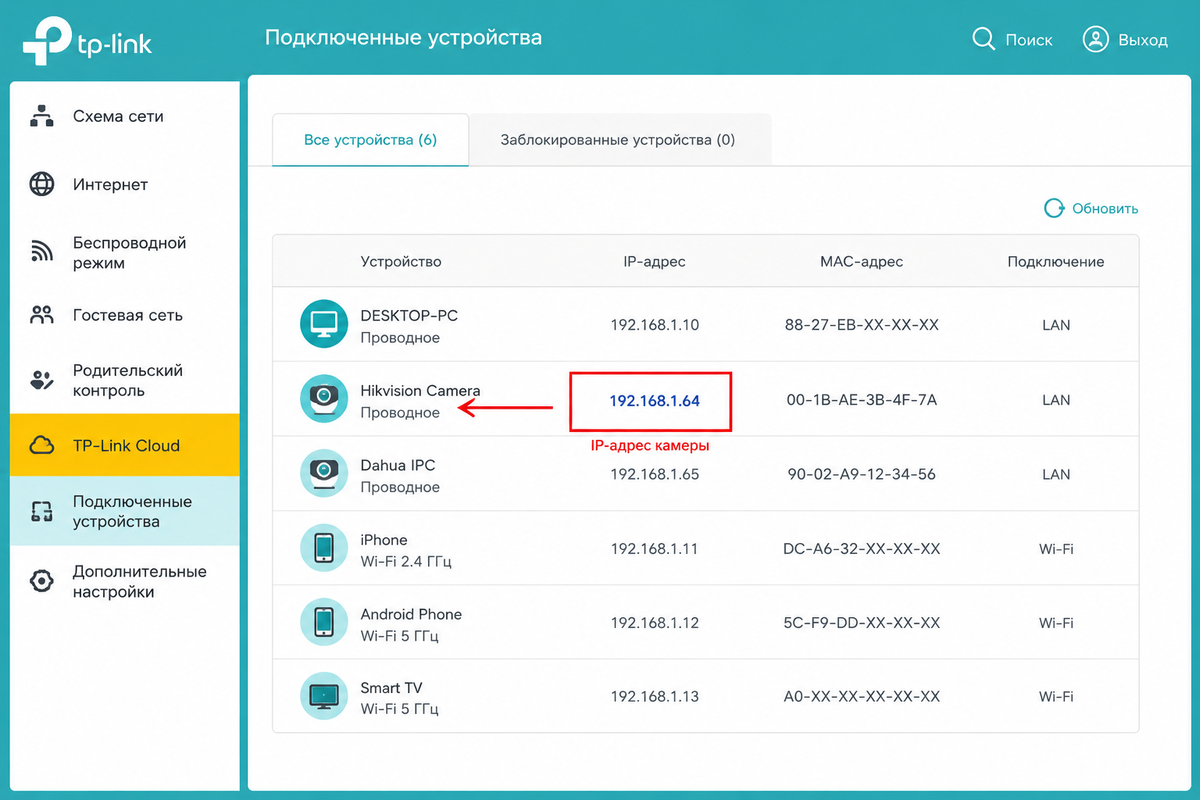Click the connected devices sidebar icon
Image resolution: width=1200 pixels, height=800 pixels.
pos(42,512)
